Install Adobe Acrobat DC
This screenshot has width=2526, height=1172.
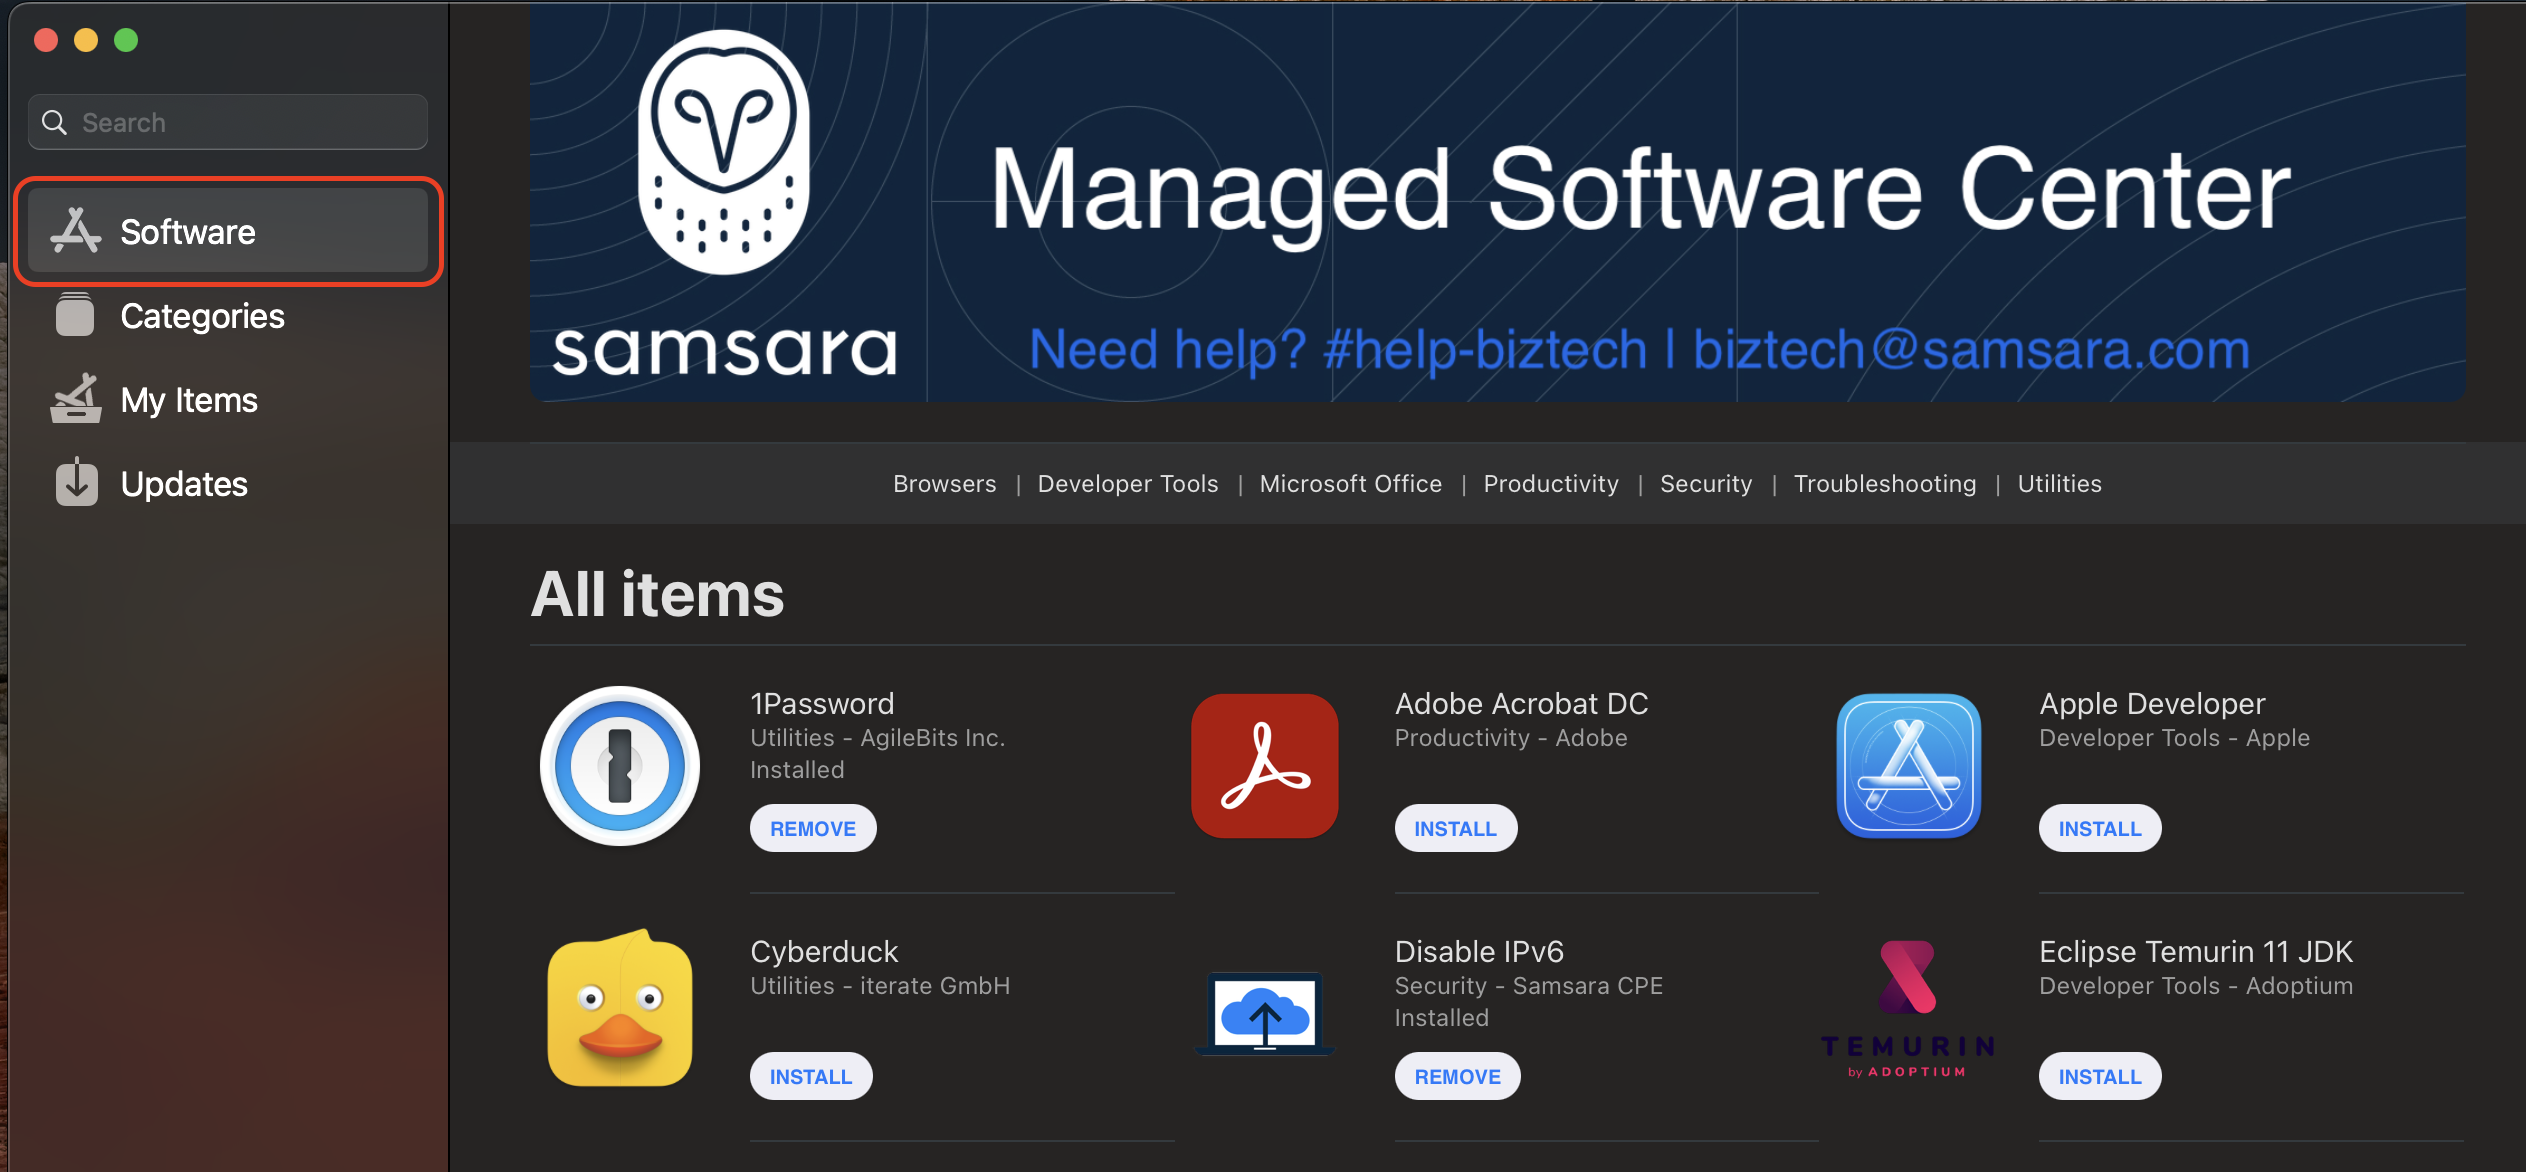coord(1456,828)
